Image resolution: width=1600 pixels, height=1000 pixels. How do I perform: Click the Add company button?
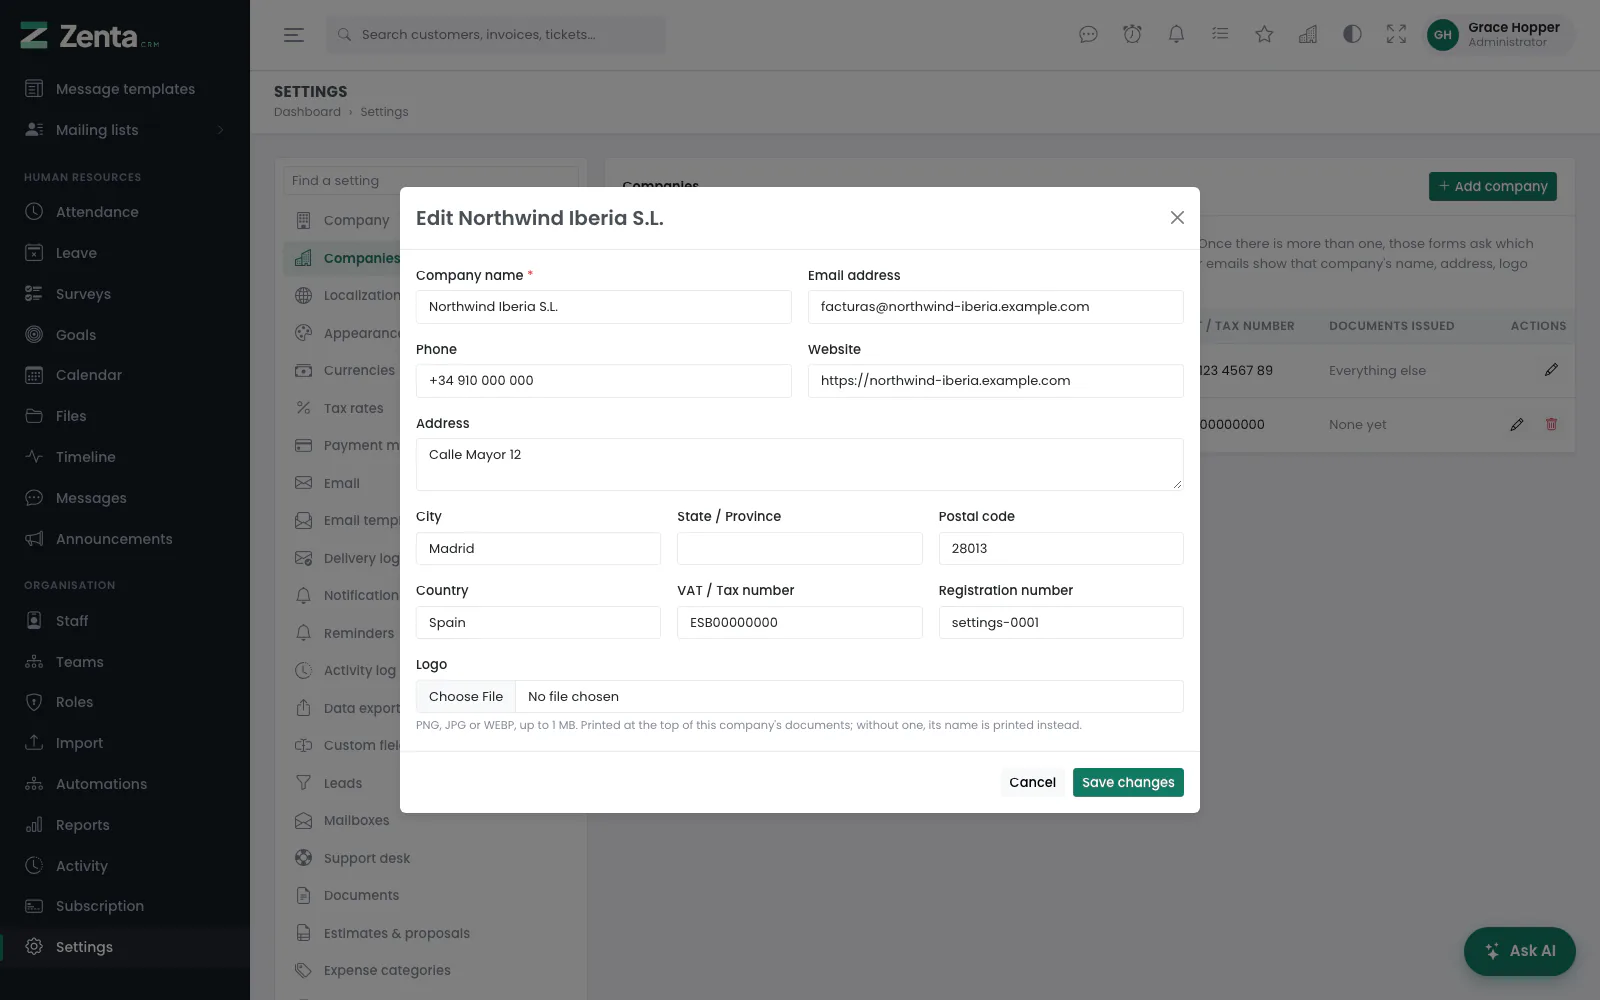(x=1493, y=186)
